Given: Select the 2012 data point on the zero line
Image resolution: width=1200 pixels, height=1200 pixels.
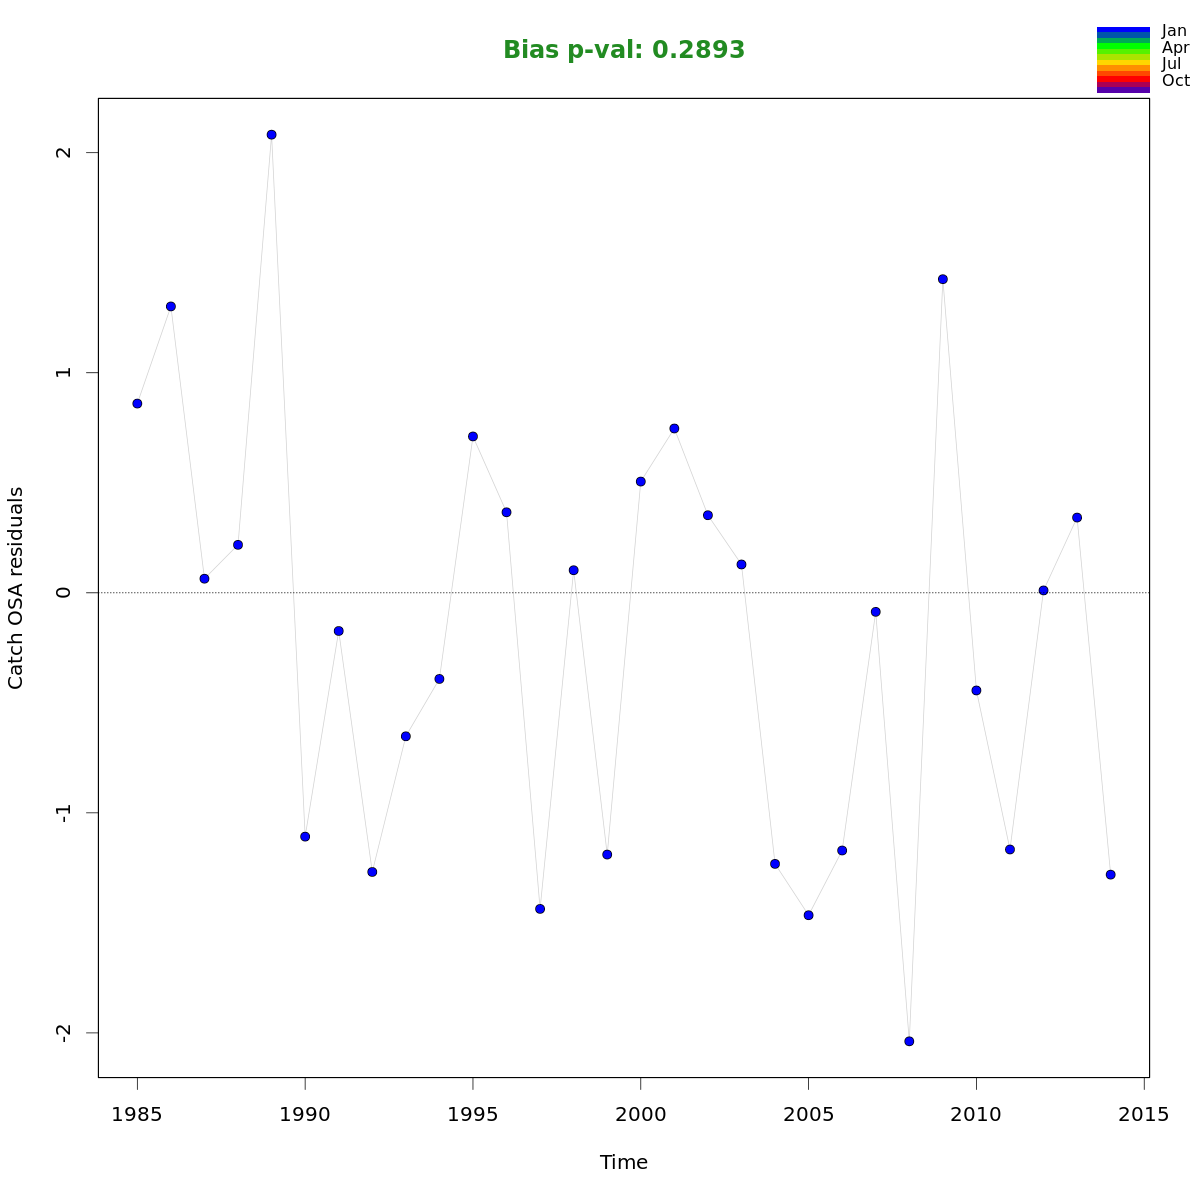Looking at the screenshot, I should point(1043,591).
